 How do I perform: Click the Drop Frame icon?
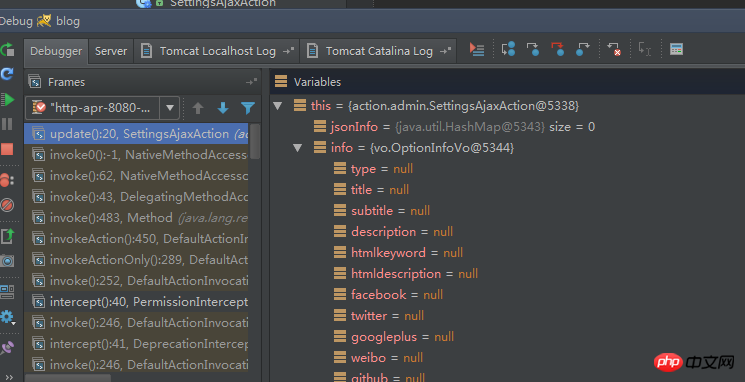(614, 48)
